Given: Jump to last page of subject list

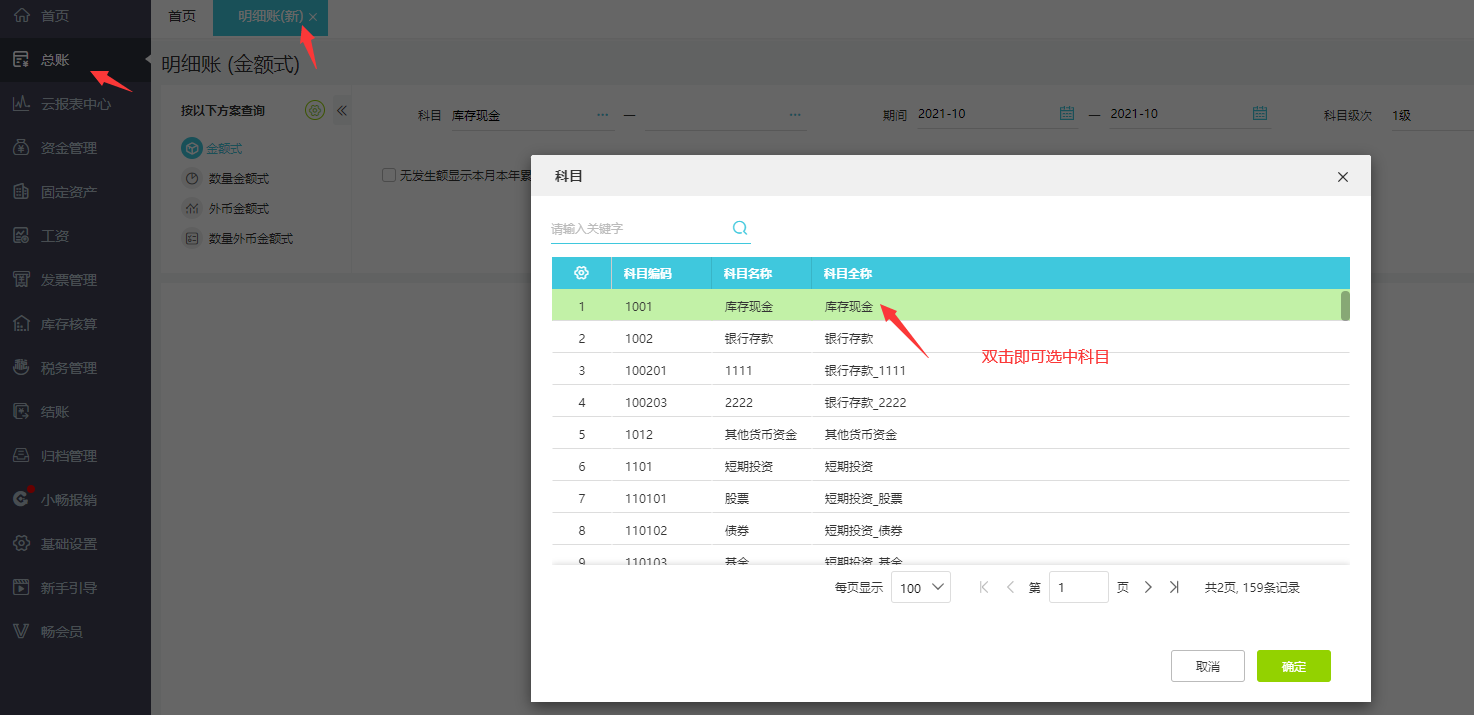Looking at the screenshot, I should 1175,588.
